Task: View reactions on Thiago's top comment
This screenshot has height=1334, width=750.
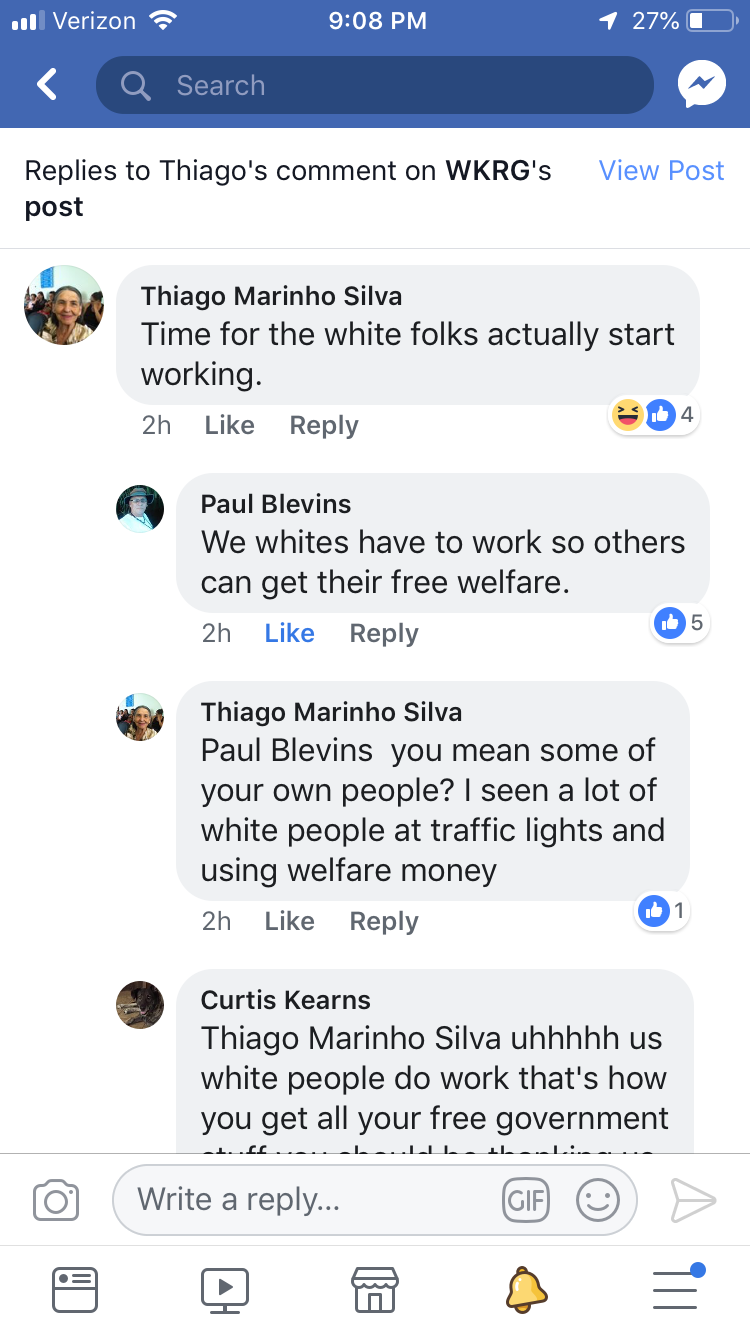Action: coord(654,414)
